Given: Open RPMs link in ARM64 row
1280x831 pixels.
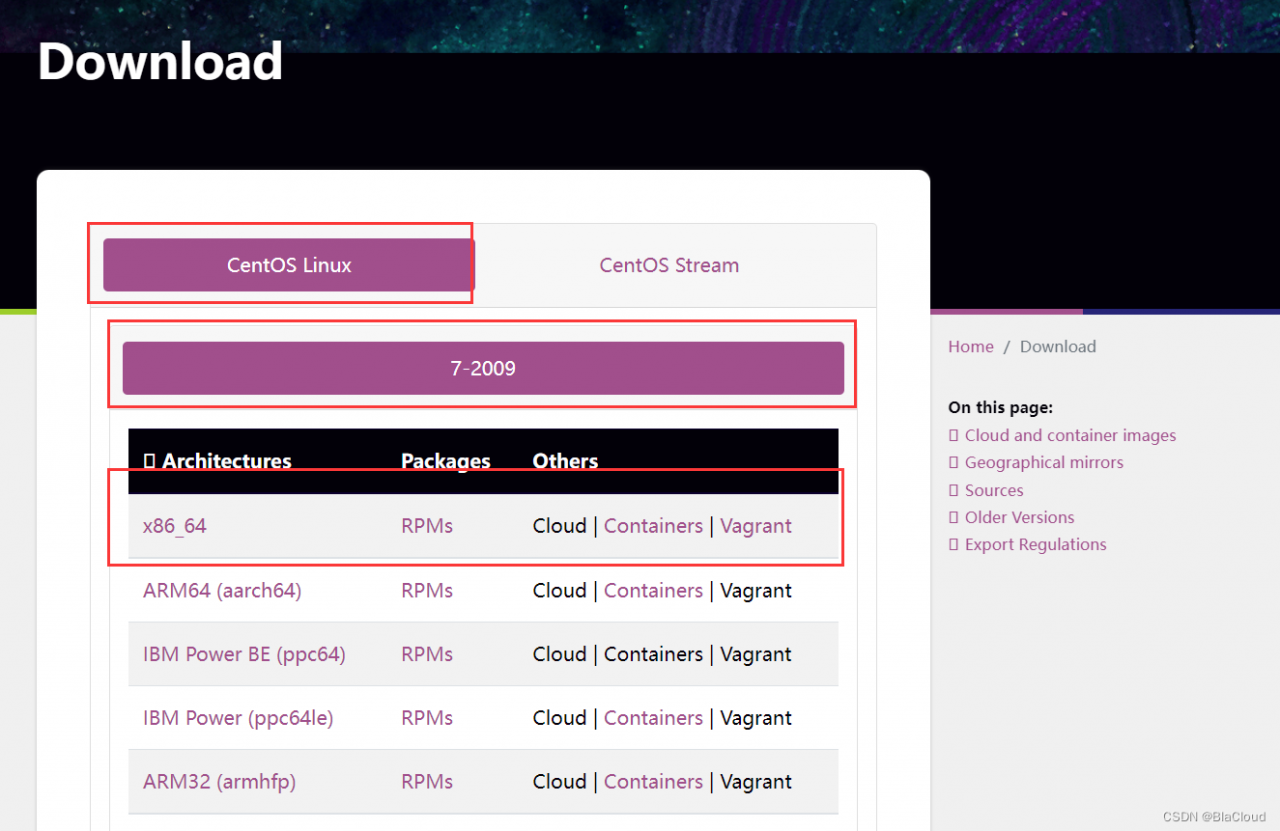Looking at the screenshot, I should [x=427, y=590].
